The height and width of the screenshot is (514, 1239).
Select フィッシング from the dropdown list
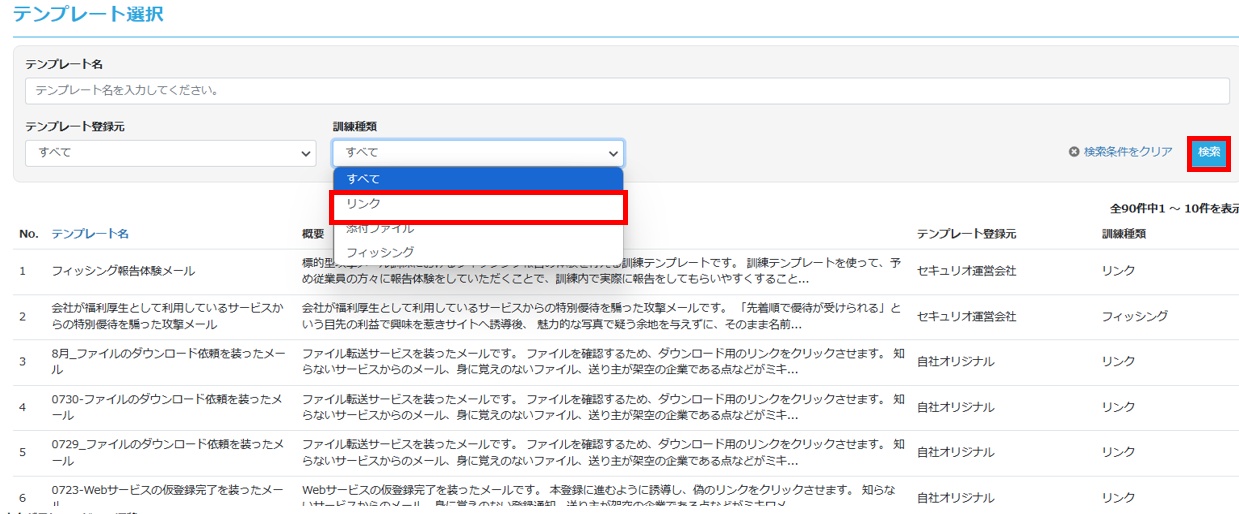click(478, 252)
